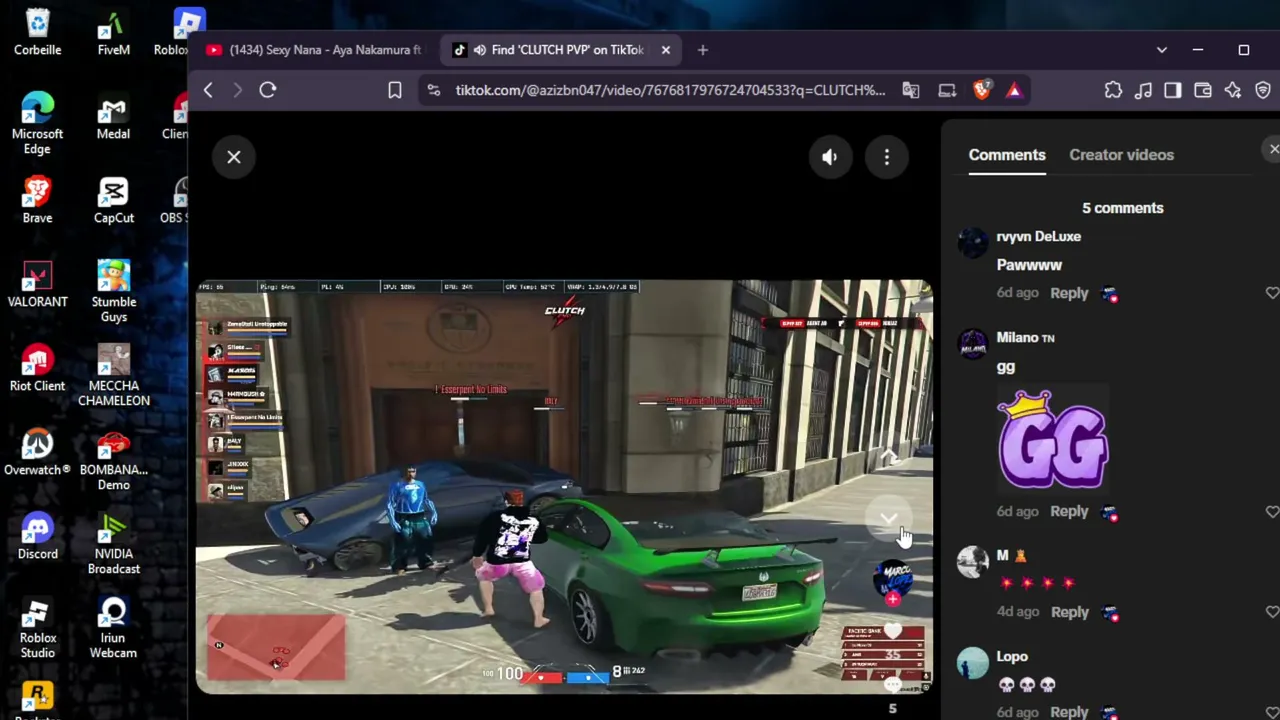Screen dimensions: 1280x720
Task: Select the Microsoft Edge desktop icon
Action: tap(38, 123)
